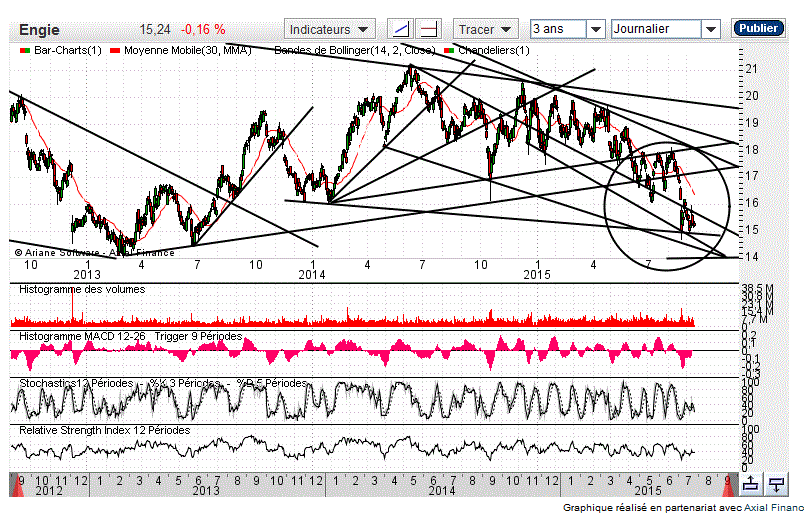
Task: Select the horizontal line drawing tool
Action: 428,29
